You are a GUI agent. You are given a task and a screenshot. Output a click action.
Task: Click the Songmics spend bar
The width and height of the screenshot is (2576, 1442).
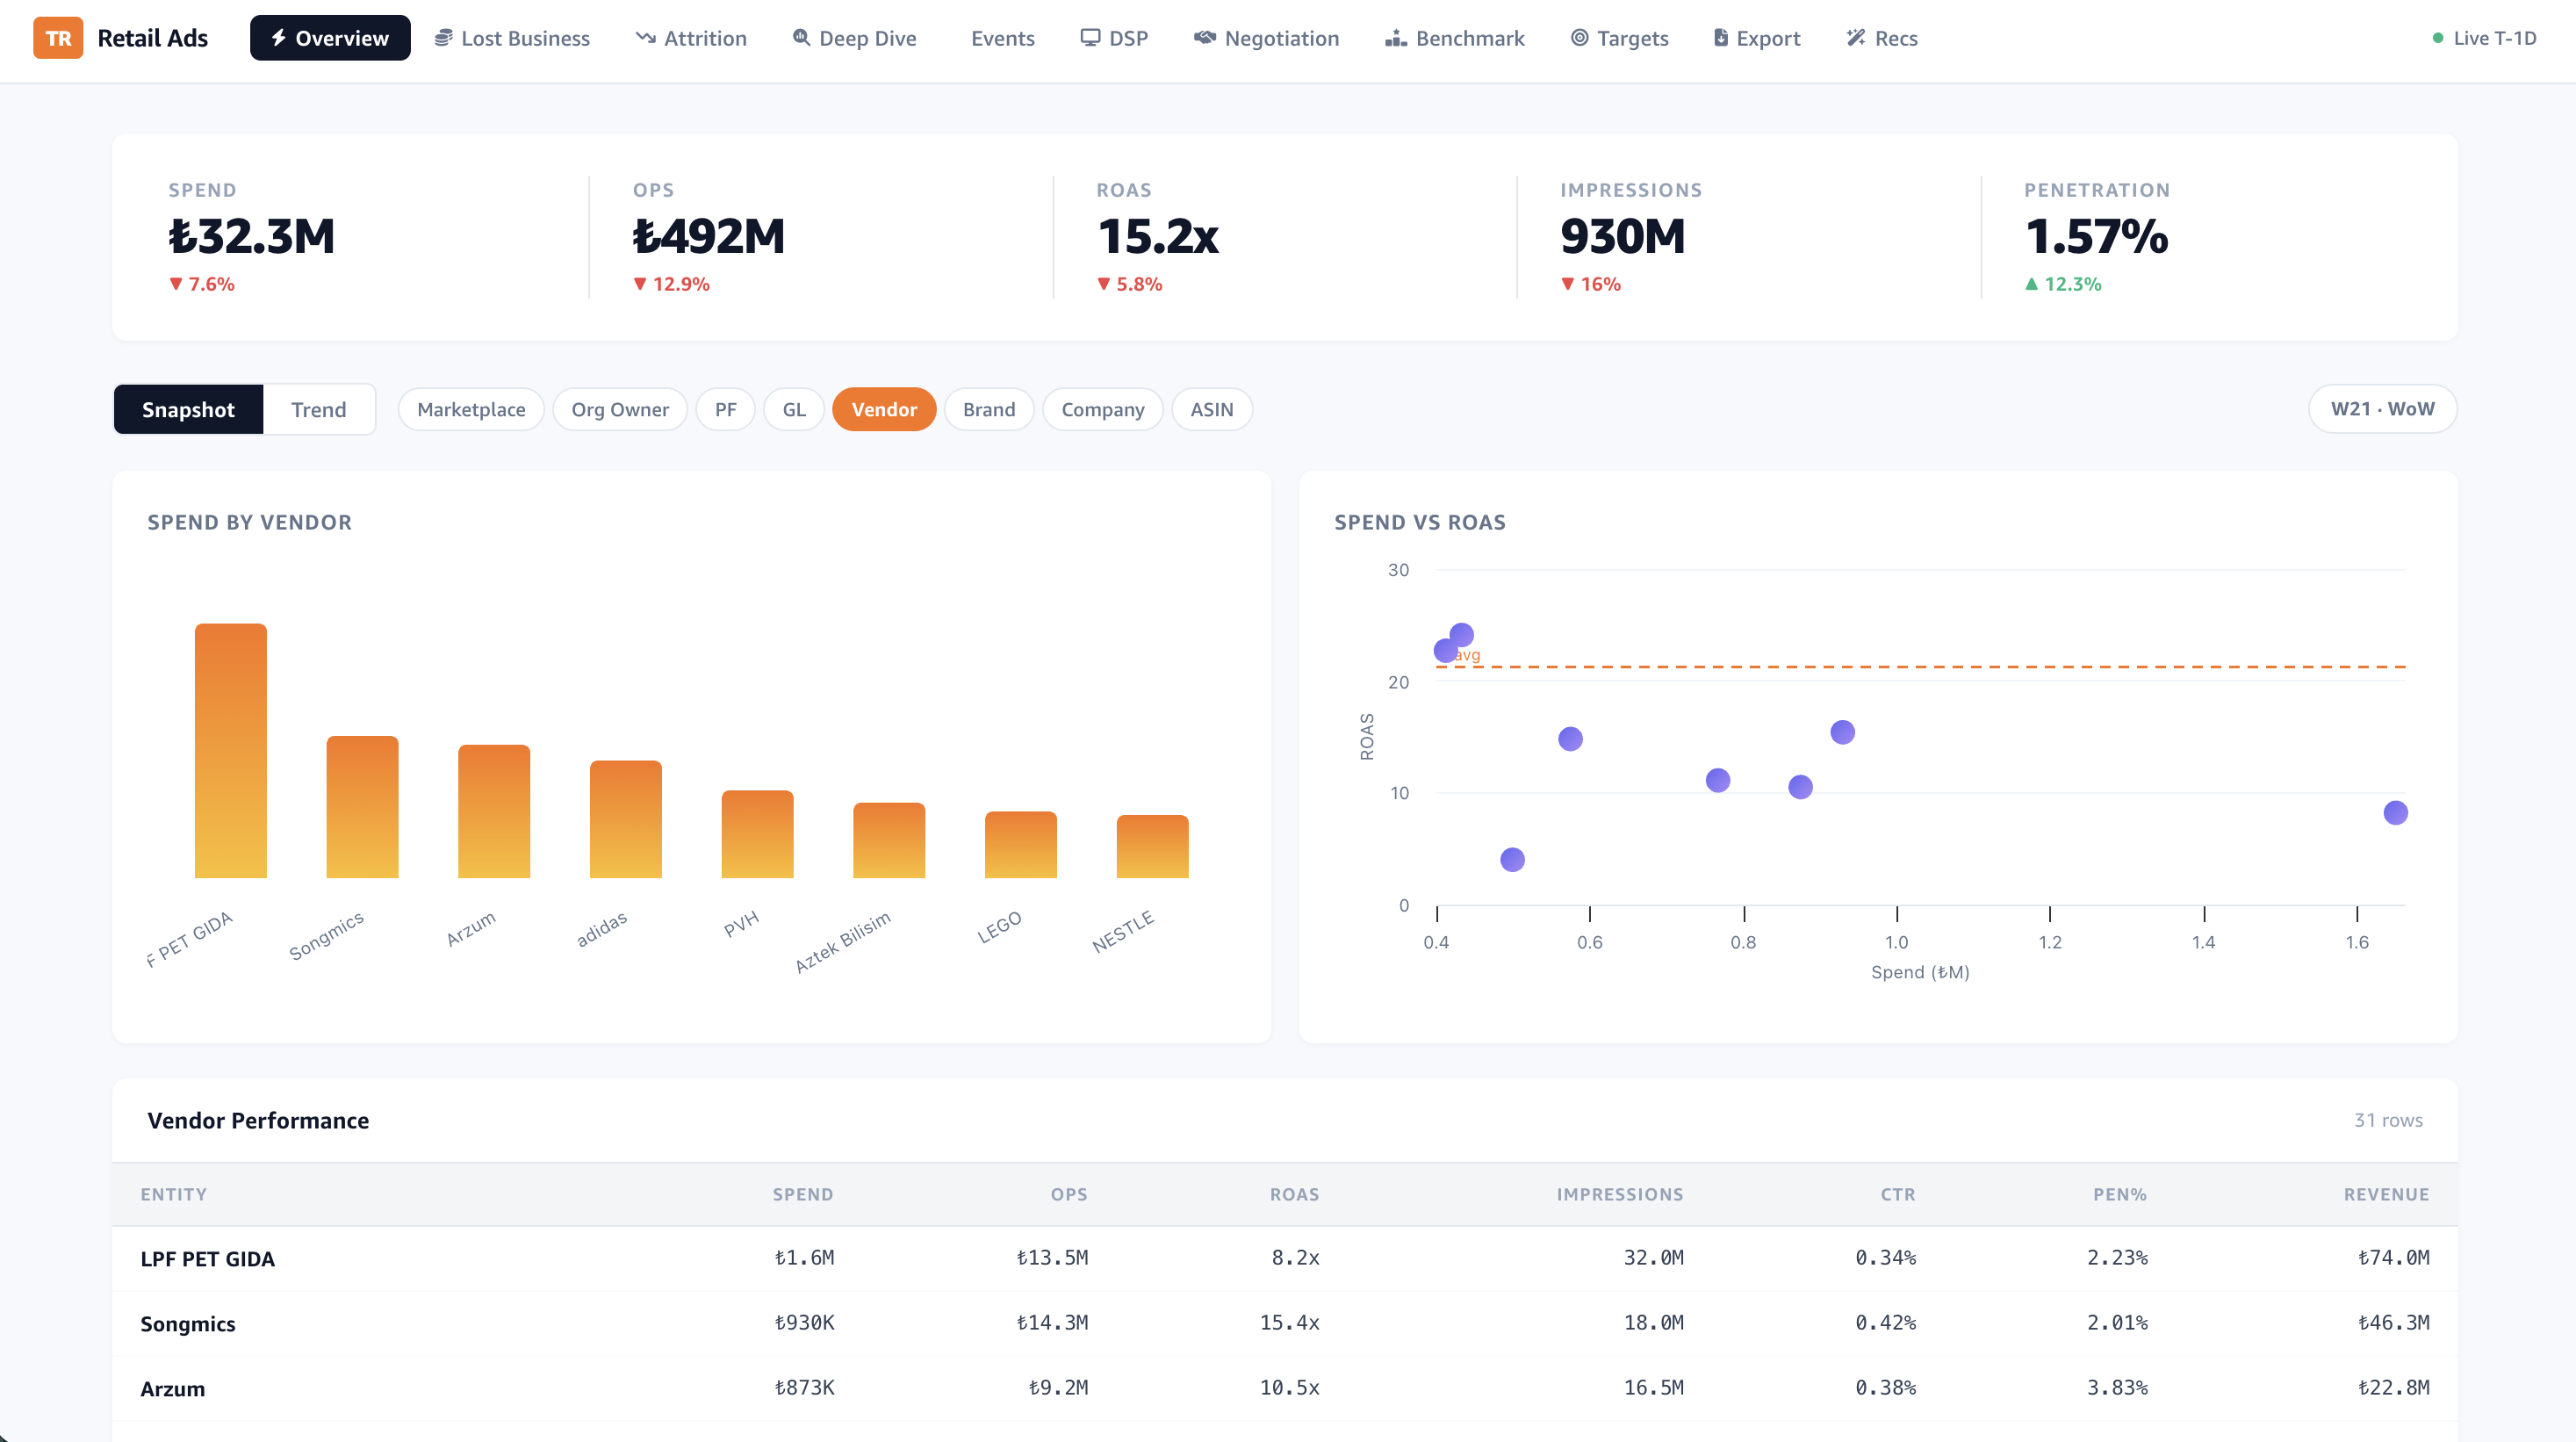coord(362,807)
